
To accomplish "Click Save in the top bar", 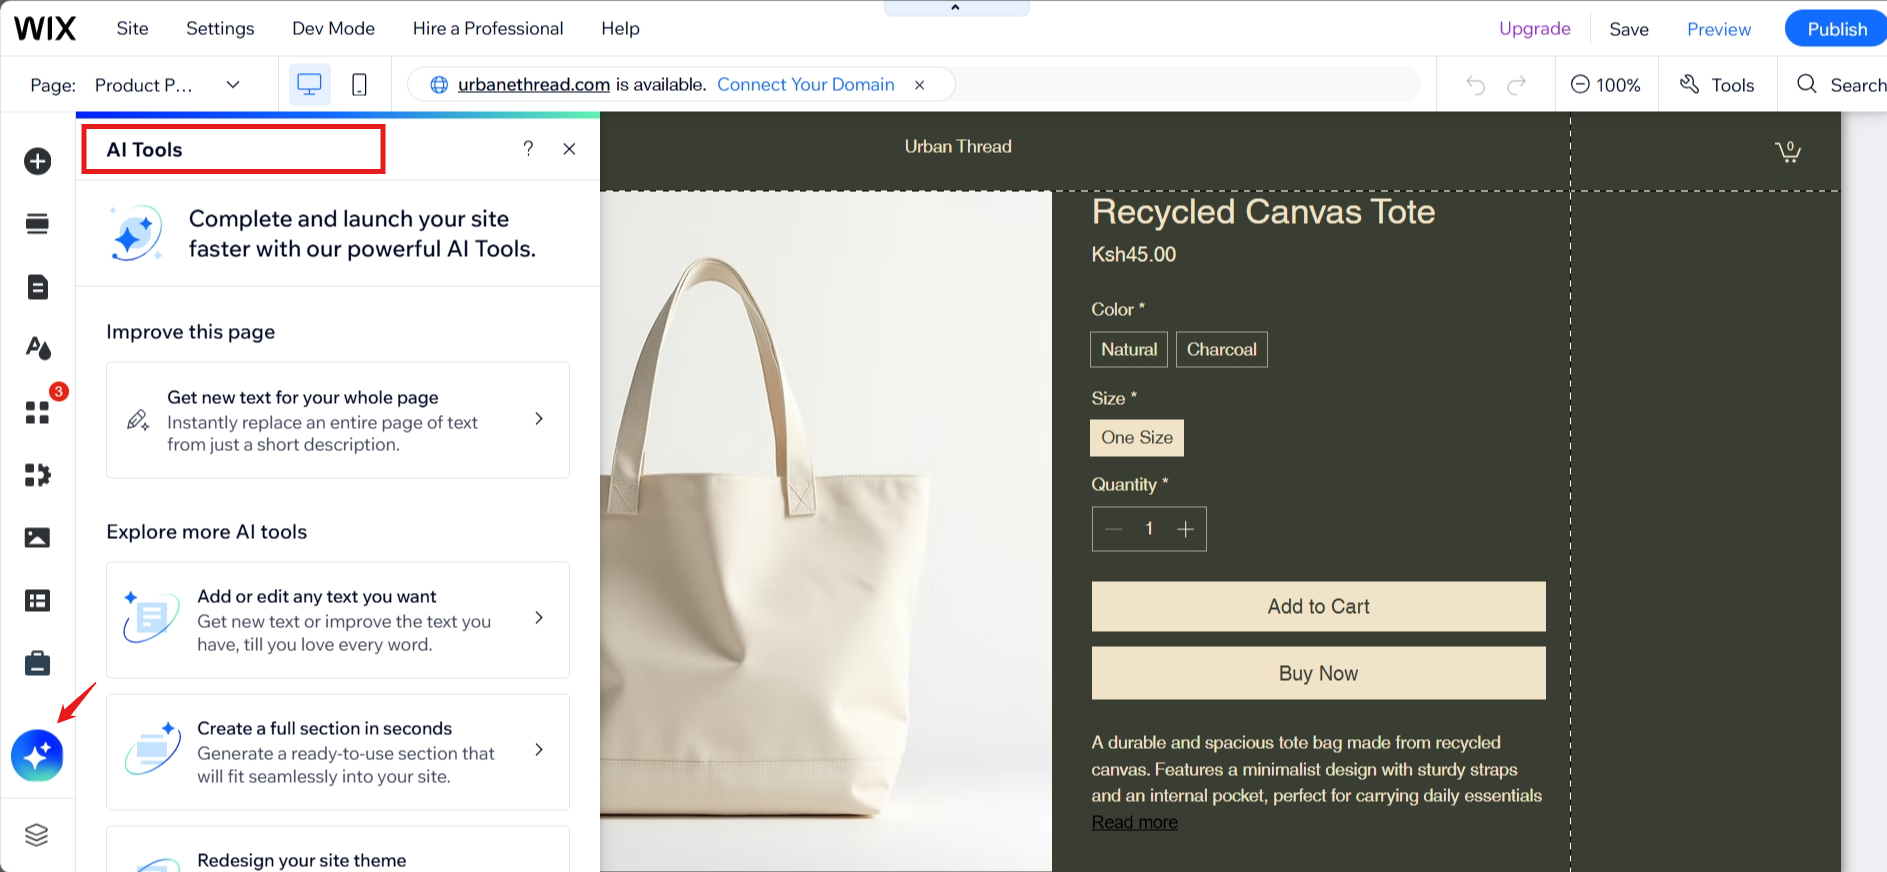I will pos(1629,29).
